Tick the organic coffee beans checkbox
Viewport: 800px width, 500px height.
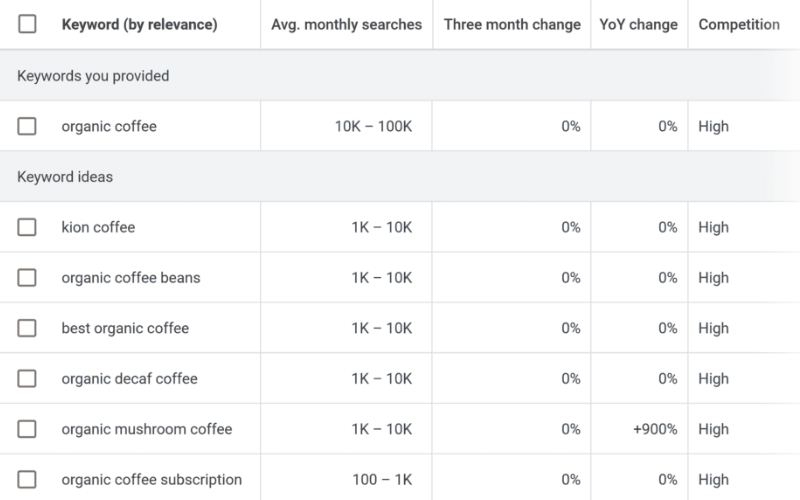click(x=27, y=278)
